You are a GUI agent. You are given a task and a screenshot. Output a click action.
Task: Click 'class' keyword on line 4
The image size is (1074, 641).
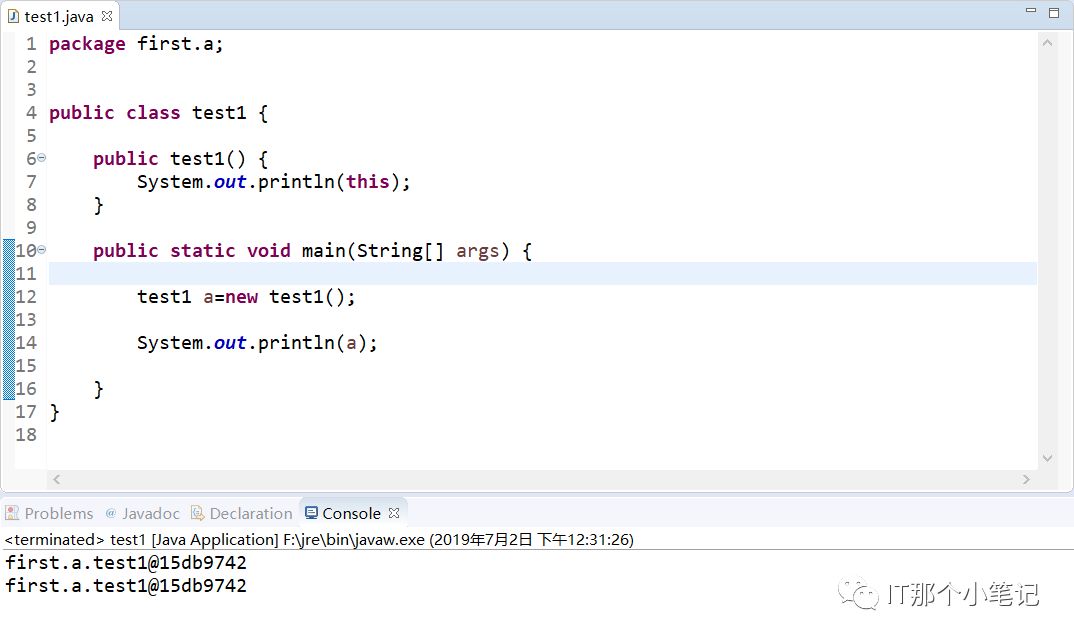click(153, 112)
